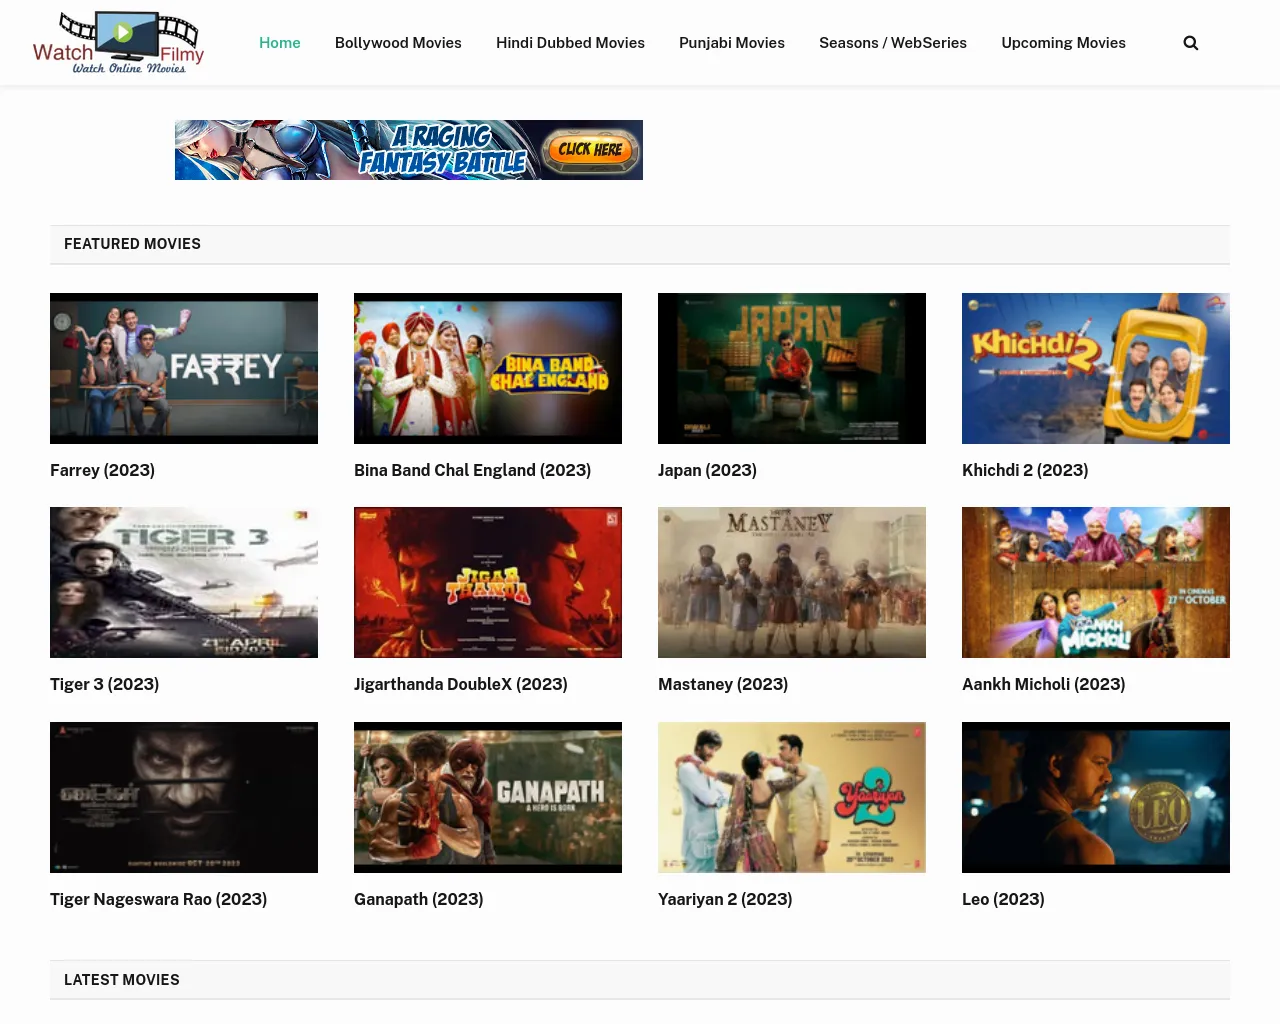Image resolution: width=1280 pixels, height=1024 pixels.
Task: Open the search magnifier icon
Action: click(x=1190, y=43)
